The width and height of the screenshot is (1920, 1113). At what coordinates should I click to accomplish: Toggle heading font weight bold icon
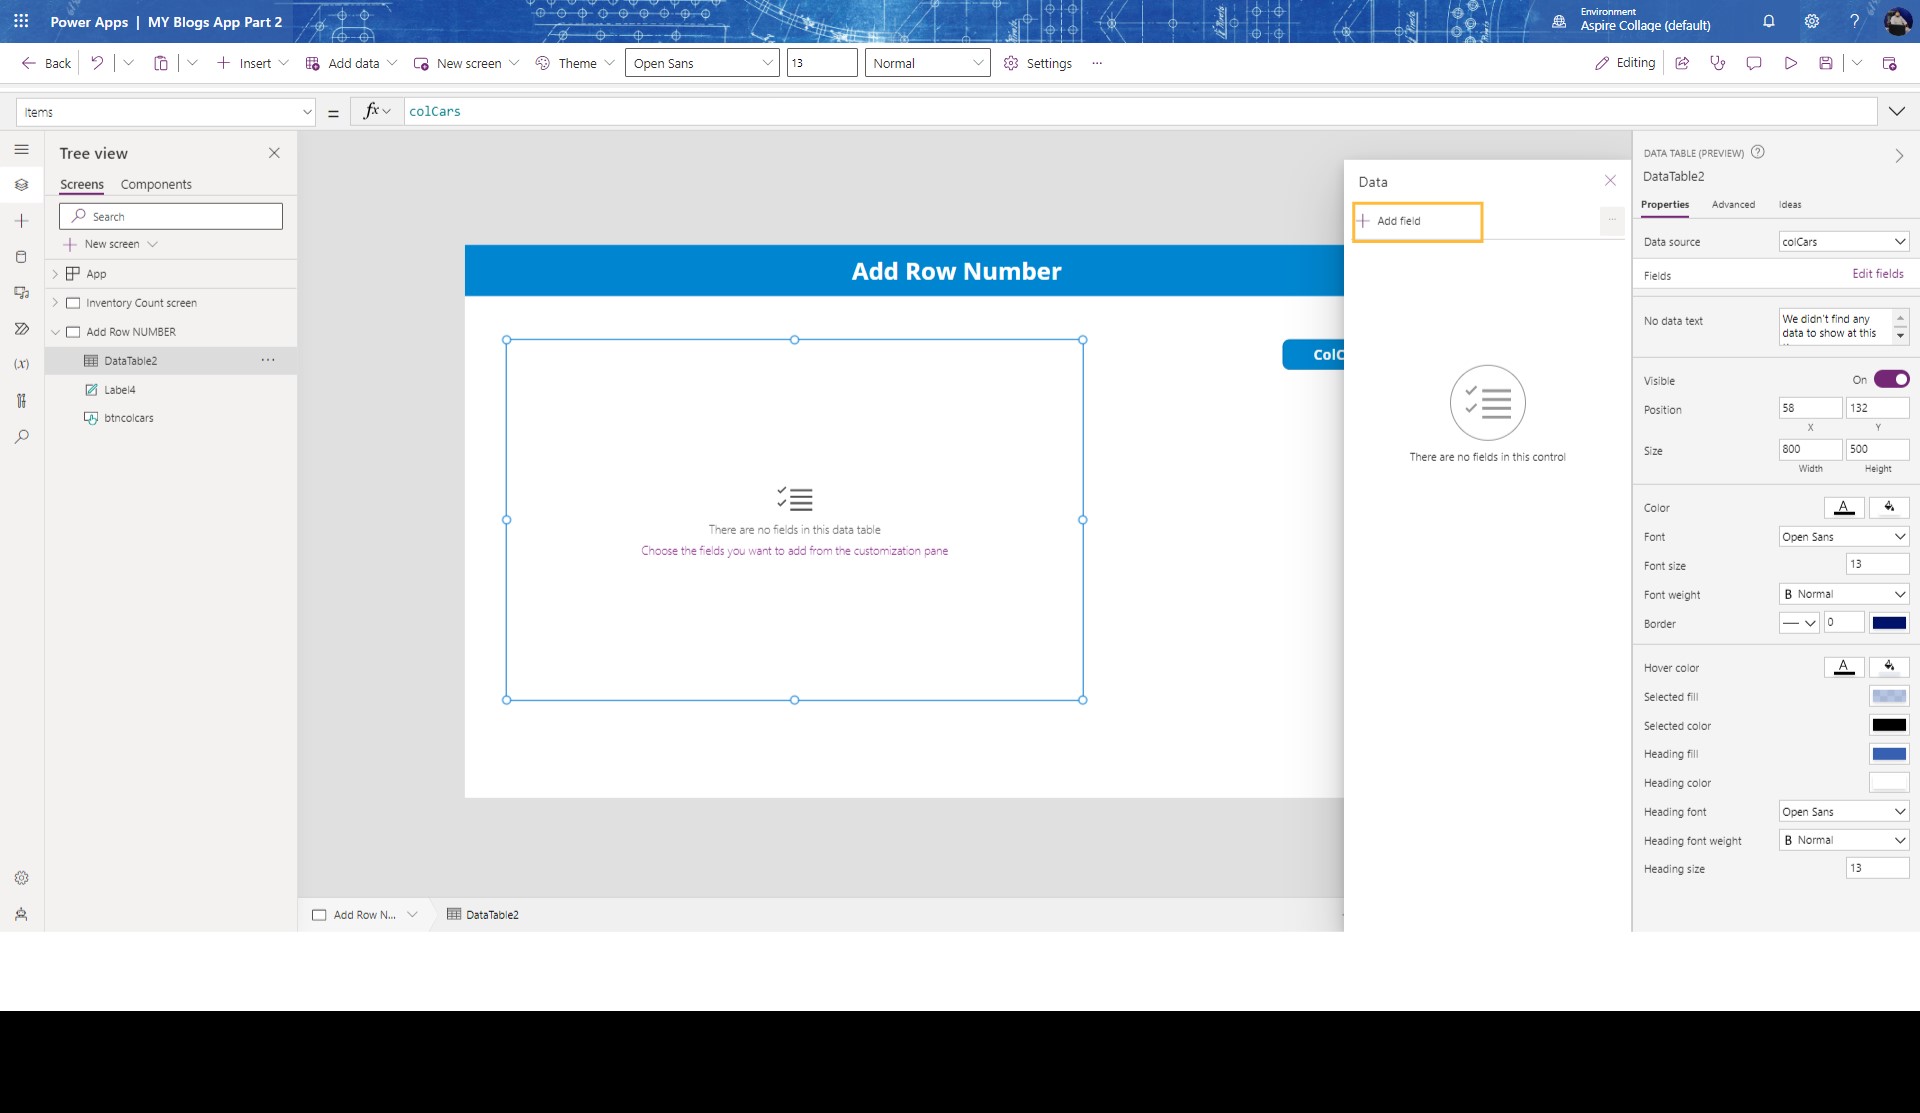tap(1789, 840)
